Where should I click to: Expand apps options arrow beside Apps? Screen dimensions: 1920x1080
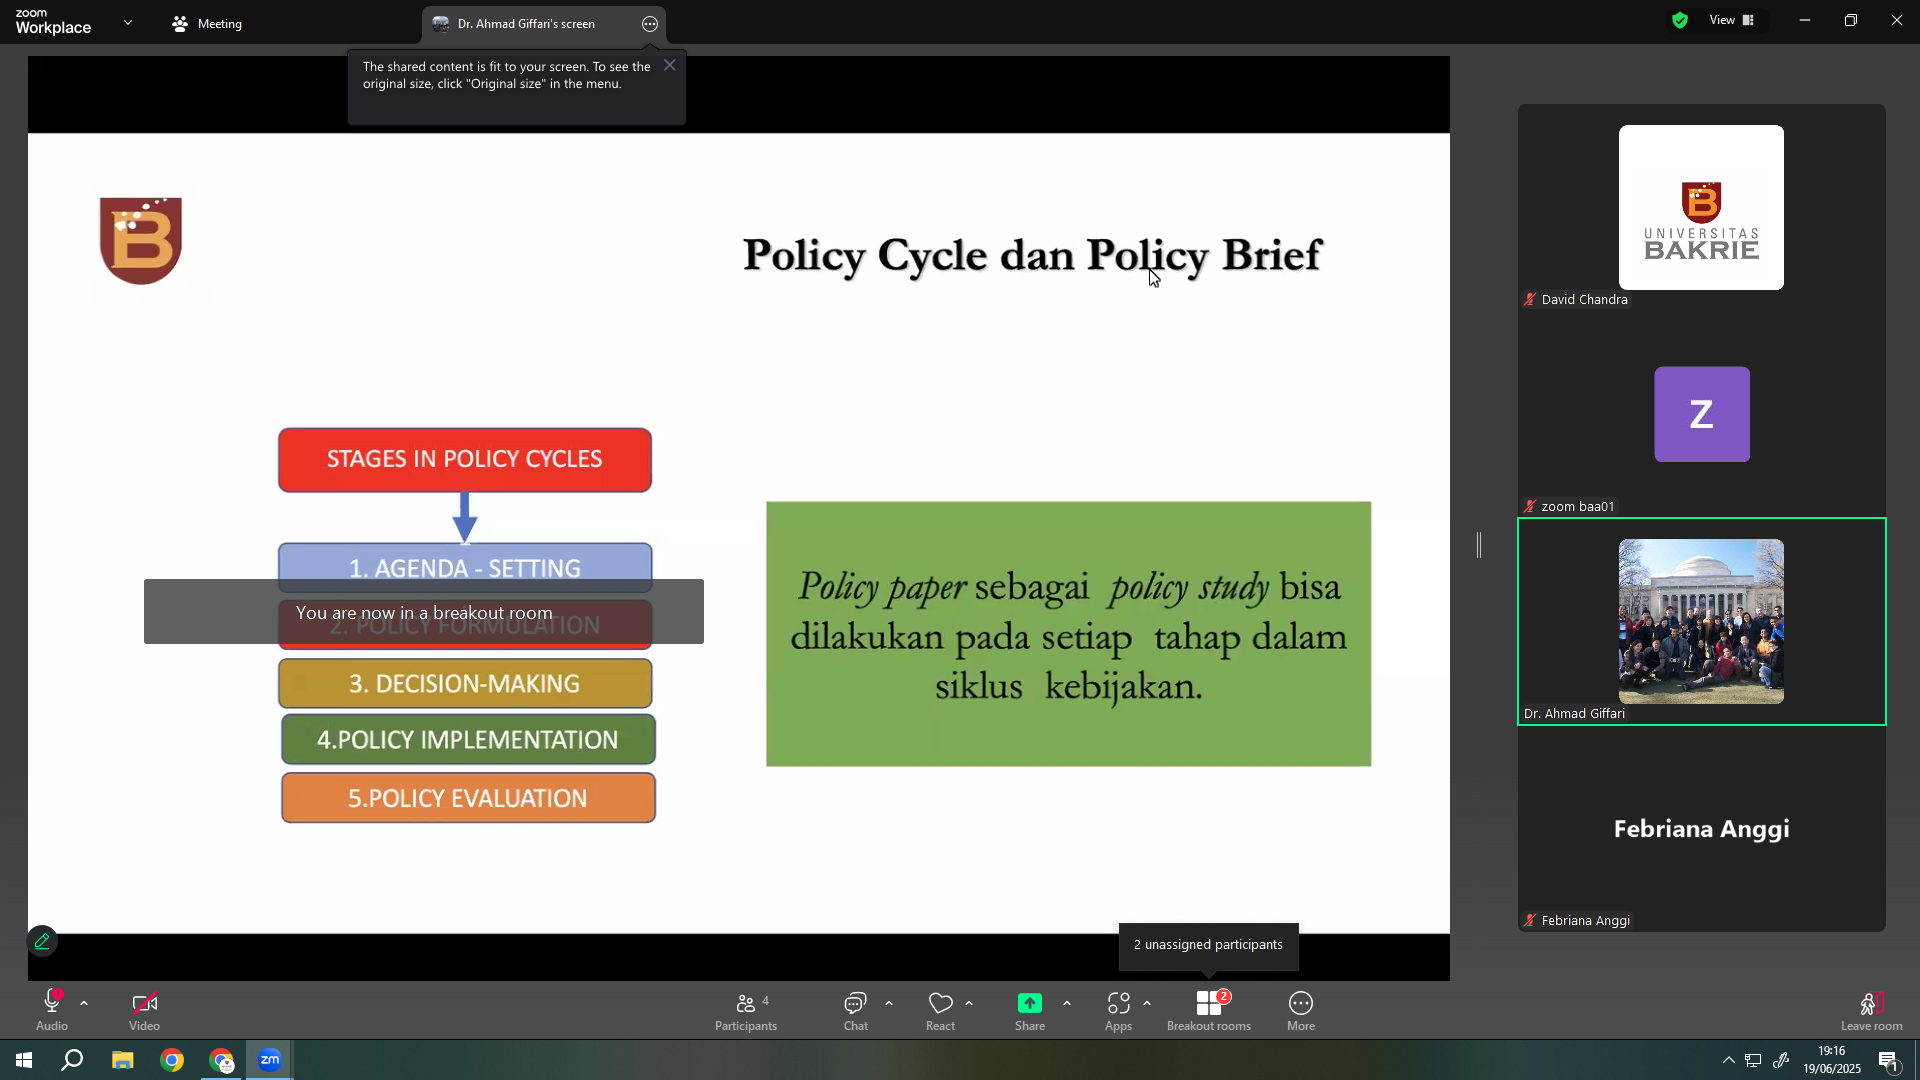(1147, 1003)
